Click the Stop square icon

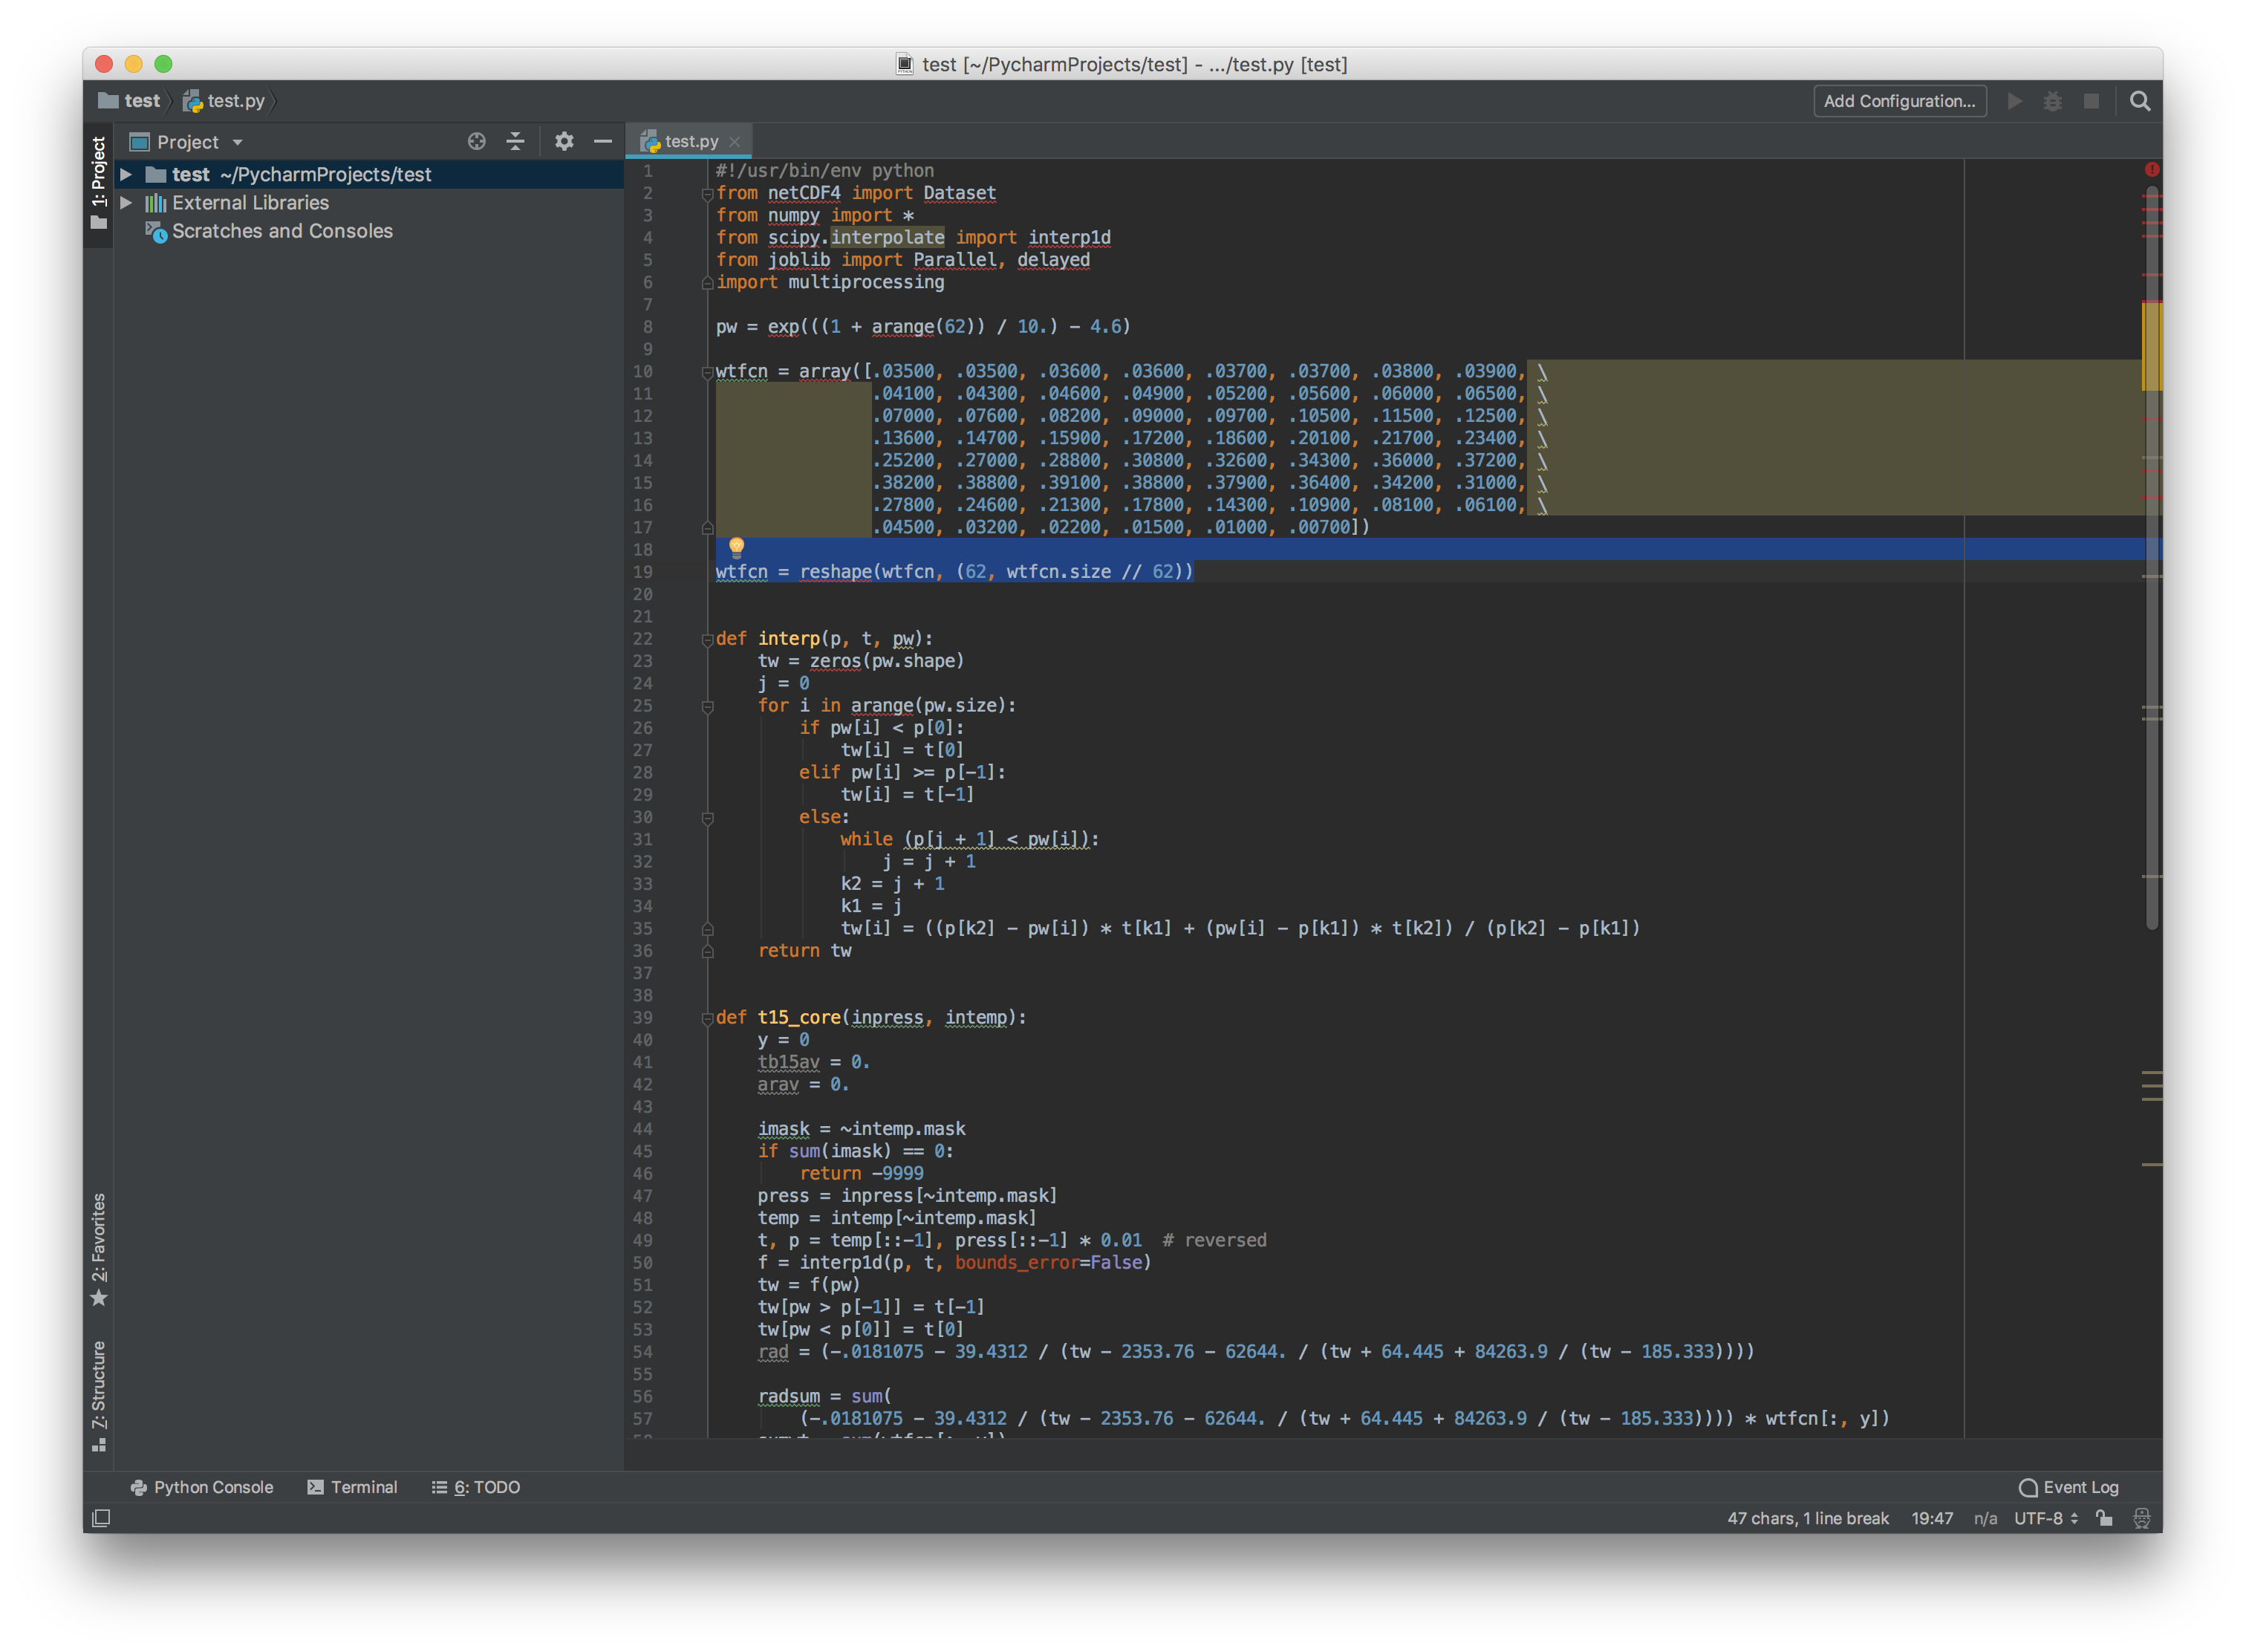coord(2091,101)
